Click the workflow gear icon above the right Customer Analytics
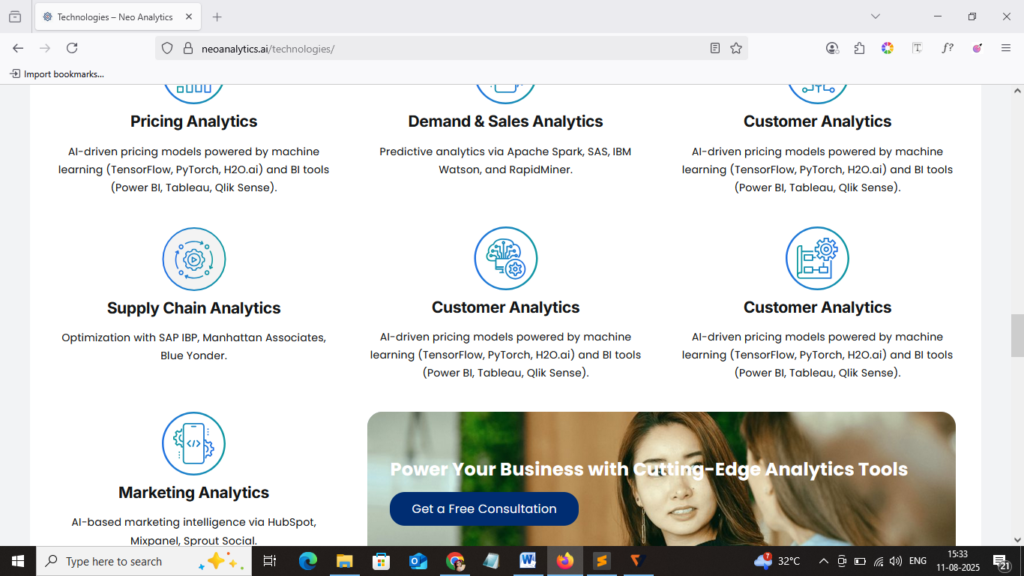The width and height of the screenshot is (1024, 576). click(x=817, y=259)
